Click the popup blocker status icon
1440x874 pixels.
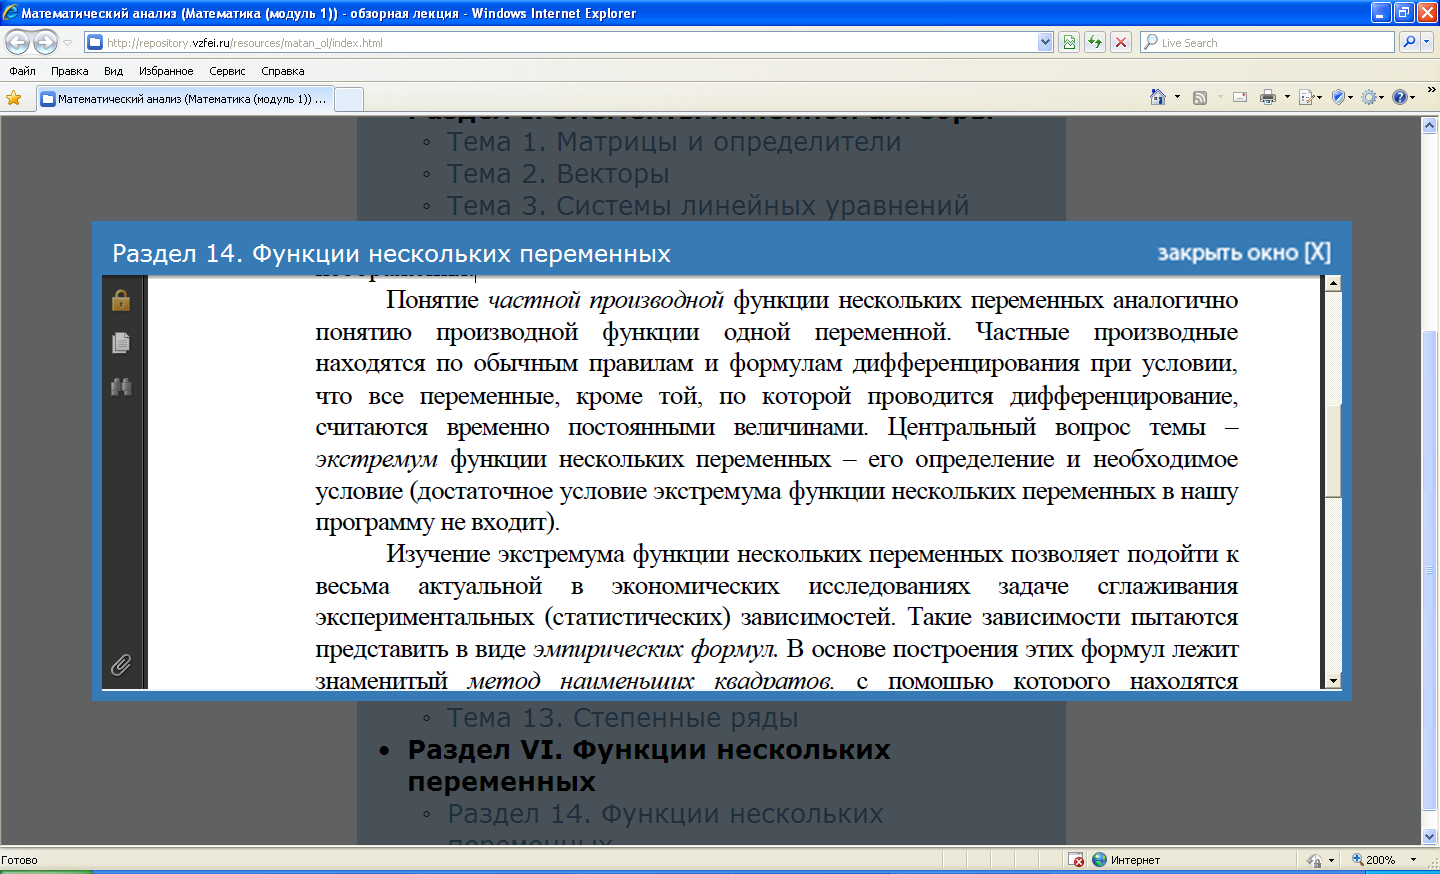[1076, 860]
